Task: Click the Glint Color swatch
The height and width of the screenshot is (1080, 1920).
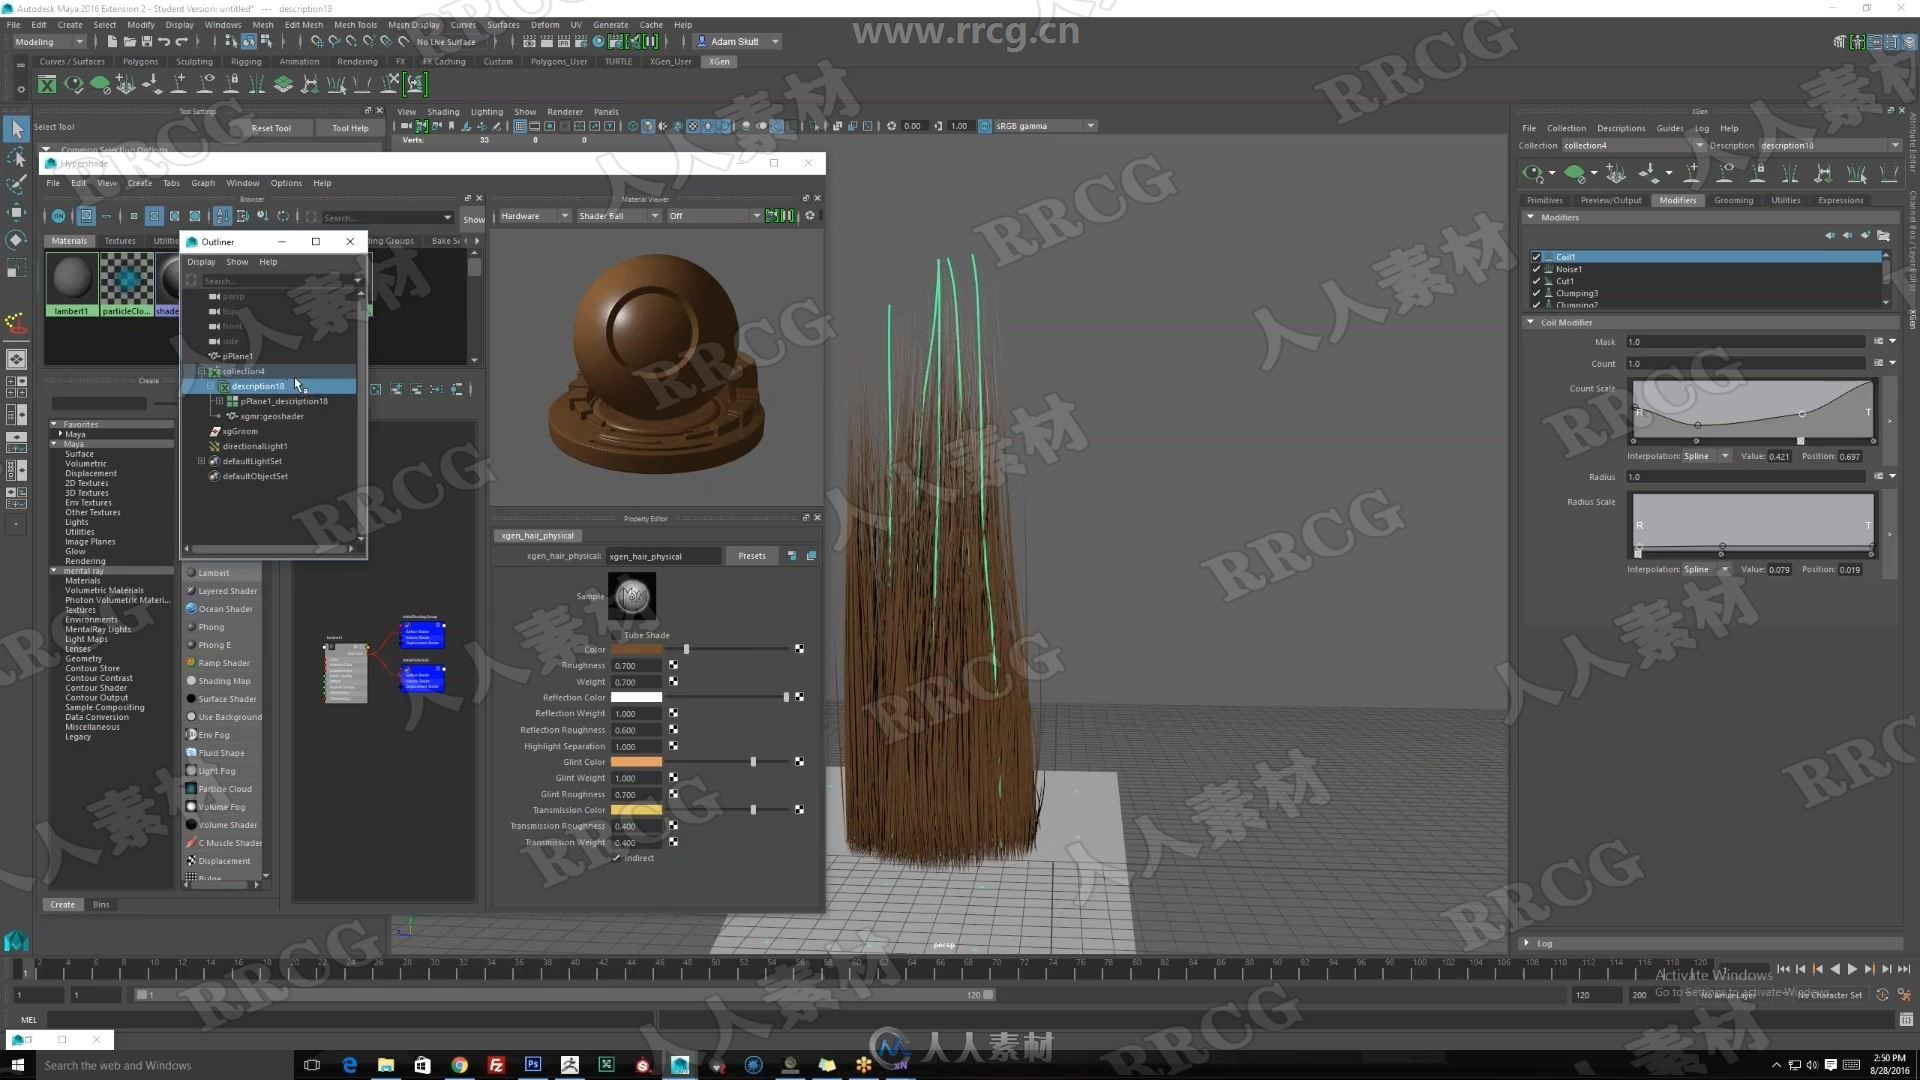Action: [636, 762]
